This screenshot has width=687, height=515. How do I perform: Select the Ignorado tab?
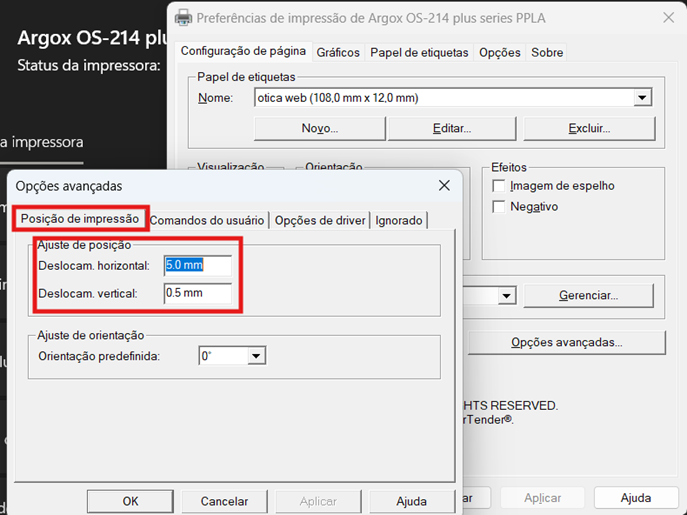[x=399, y=220]
